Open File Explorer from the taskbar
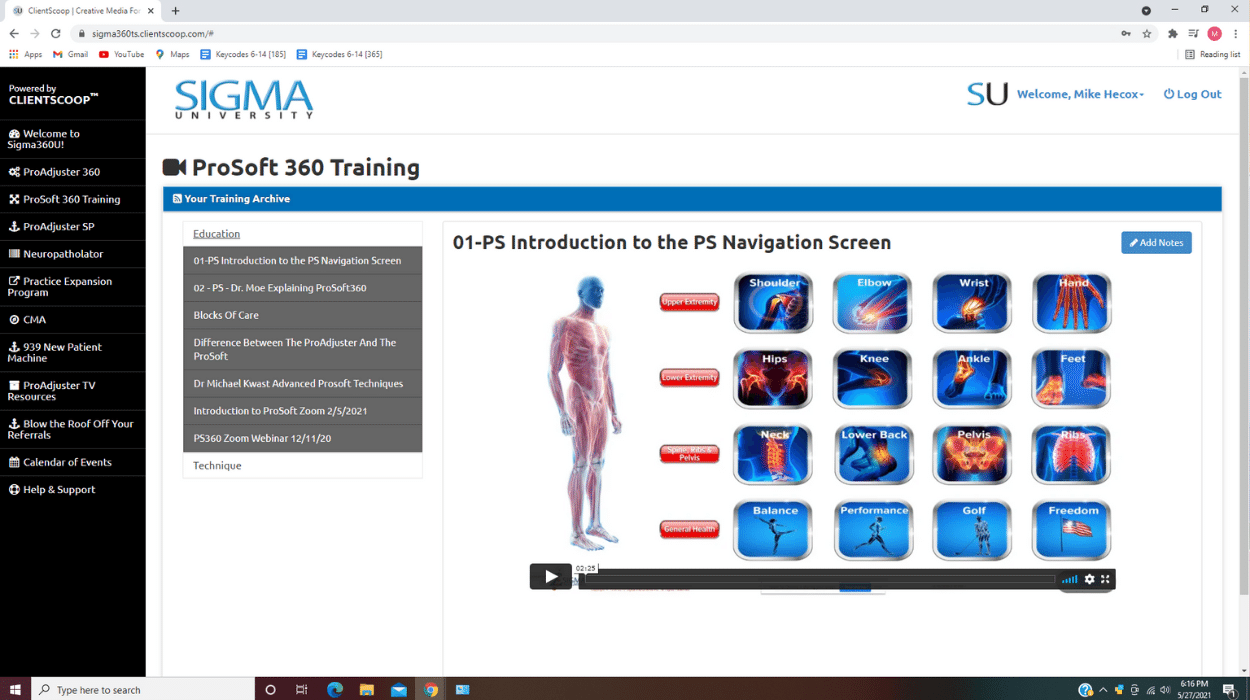Image resolution: width=1250 pixels, height=700 pixels. coord(367,689)
